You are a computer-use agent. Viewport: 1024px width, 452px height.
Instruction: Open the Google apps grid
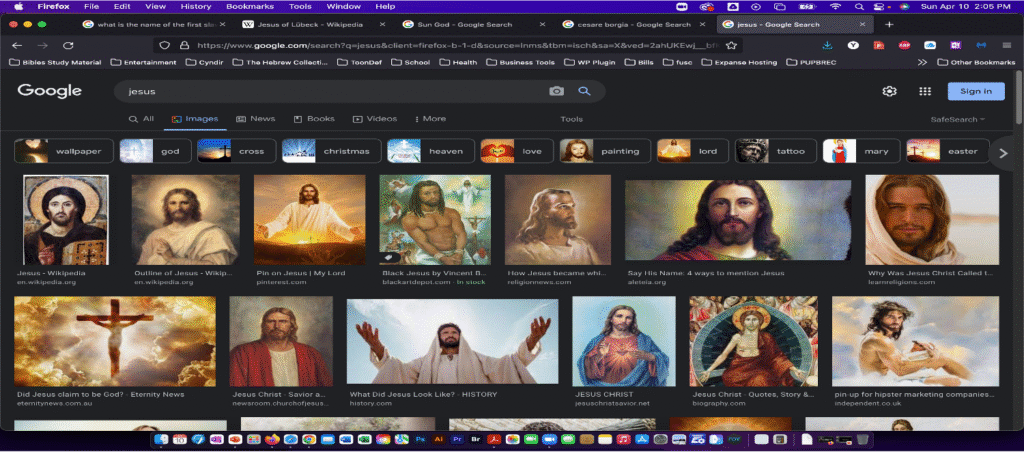(x=922, y=91)
